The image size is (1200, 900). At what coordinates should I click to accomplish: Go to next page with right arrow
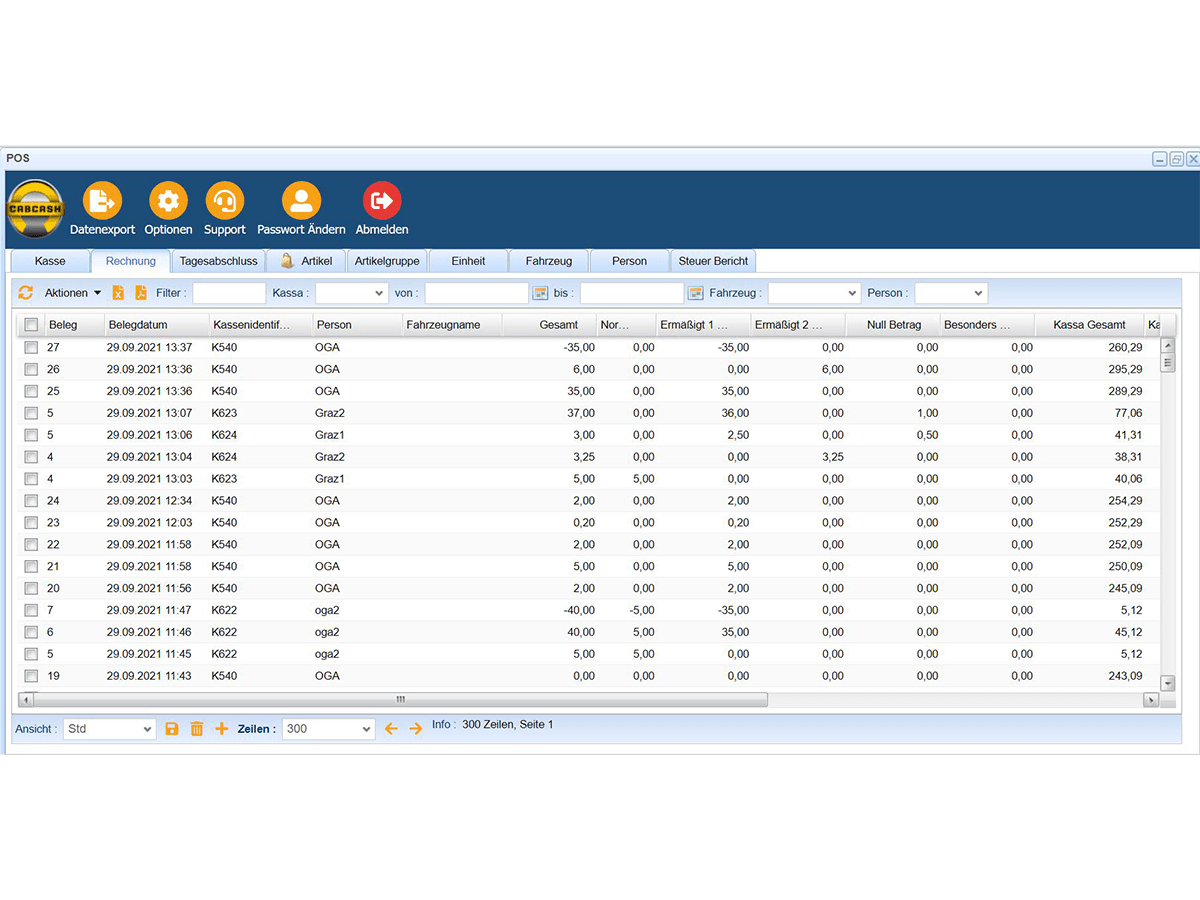(416, 729)
